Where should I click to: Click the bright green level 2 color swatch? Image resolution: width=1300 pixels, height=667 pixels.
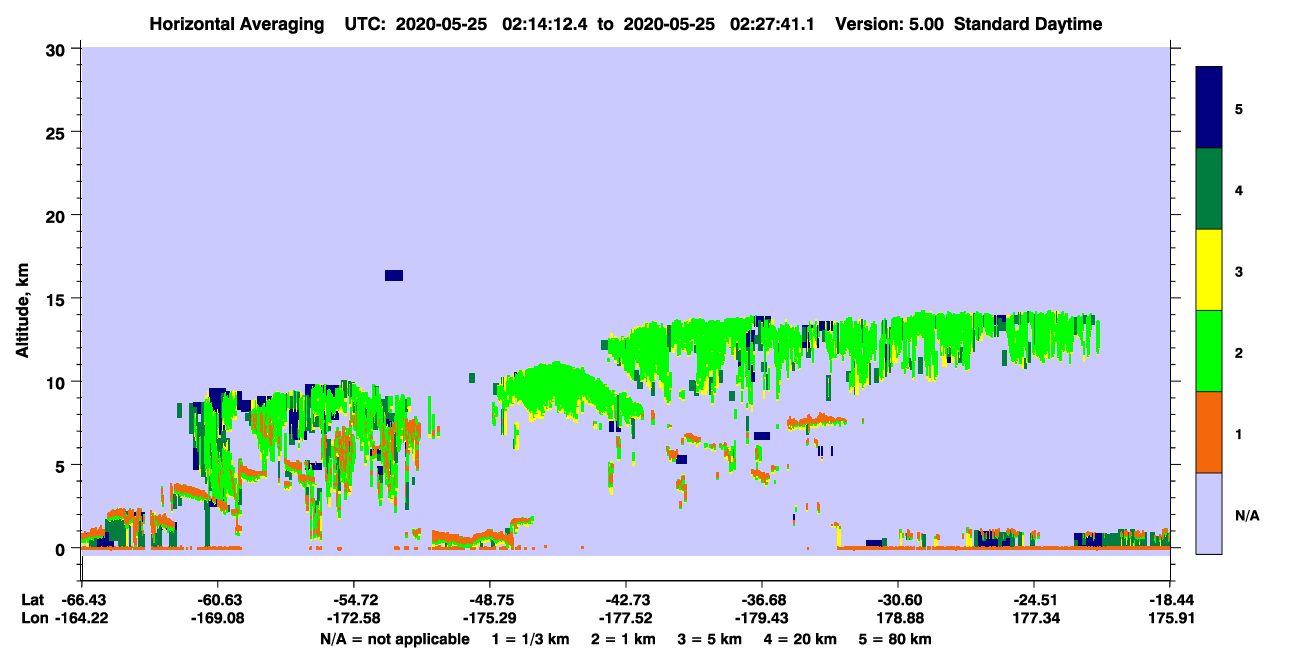click(1209, 351)
